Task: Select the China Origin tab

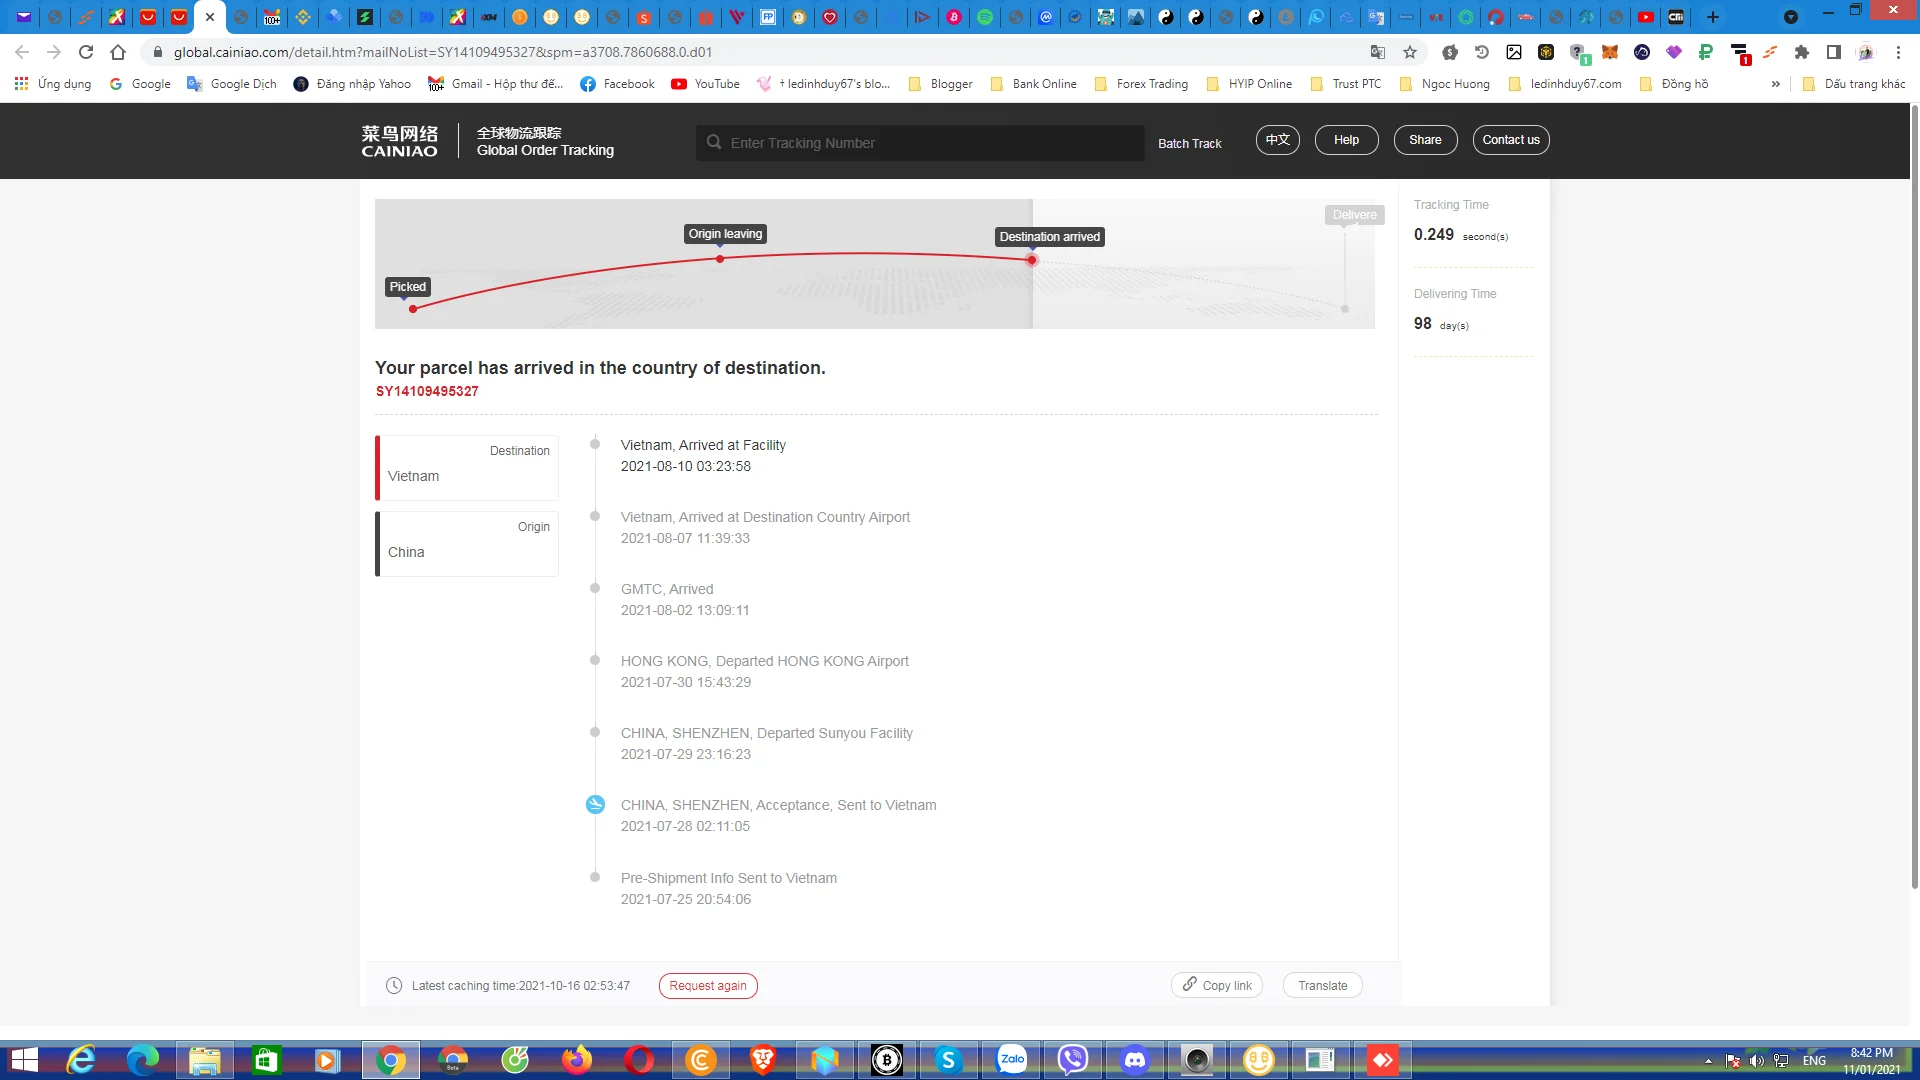Action: tap(467, 543)
